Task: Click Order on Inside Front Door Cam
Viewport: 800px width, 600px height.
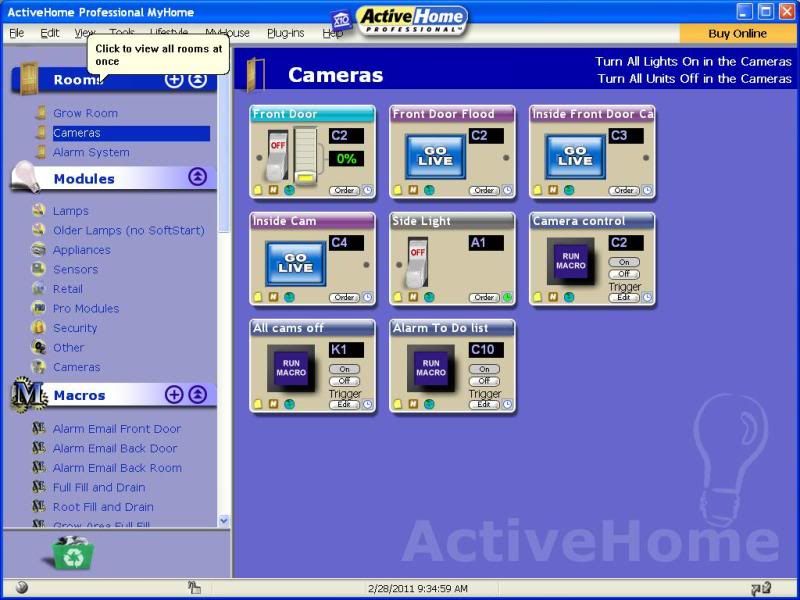Action: (x=624, y=190)
